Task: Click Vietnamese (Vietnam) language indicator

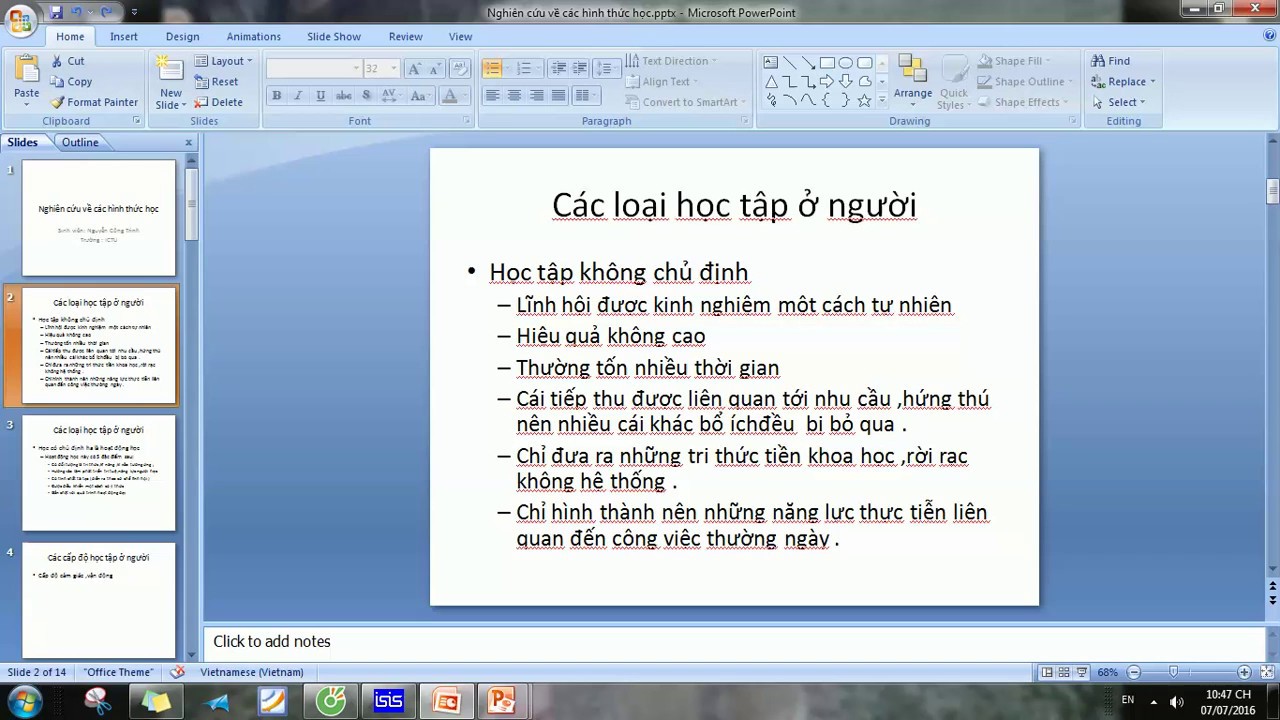Action: coord(251,672)
